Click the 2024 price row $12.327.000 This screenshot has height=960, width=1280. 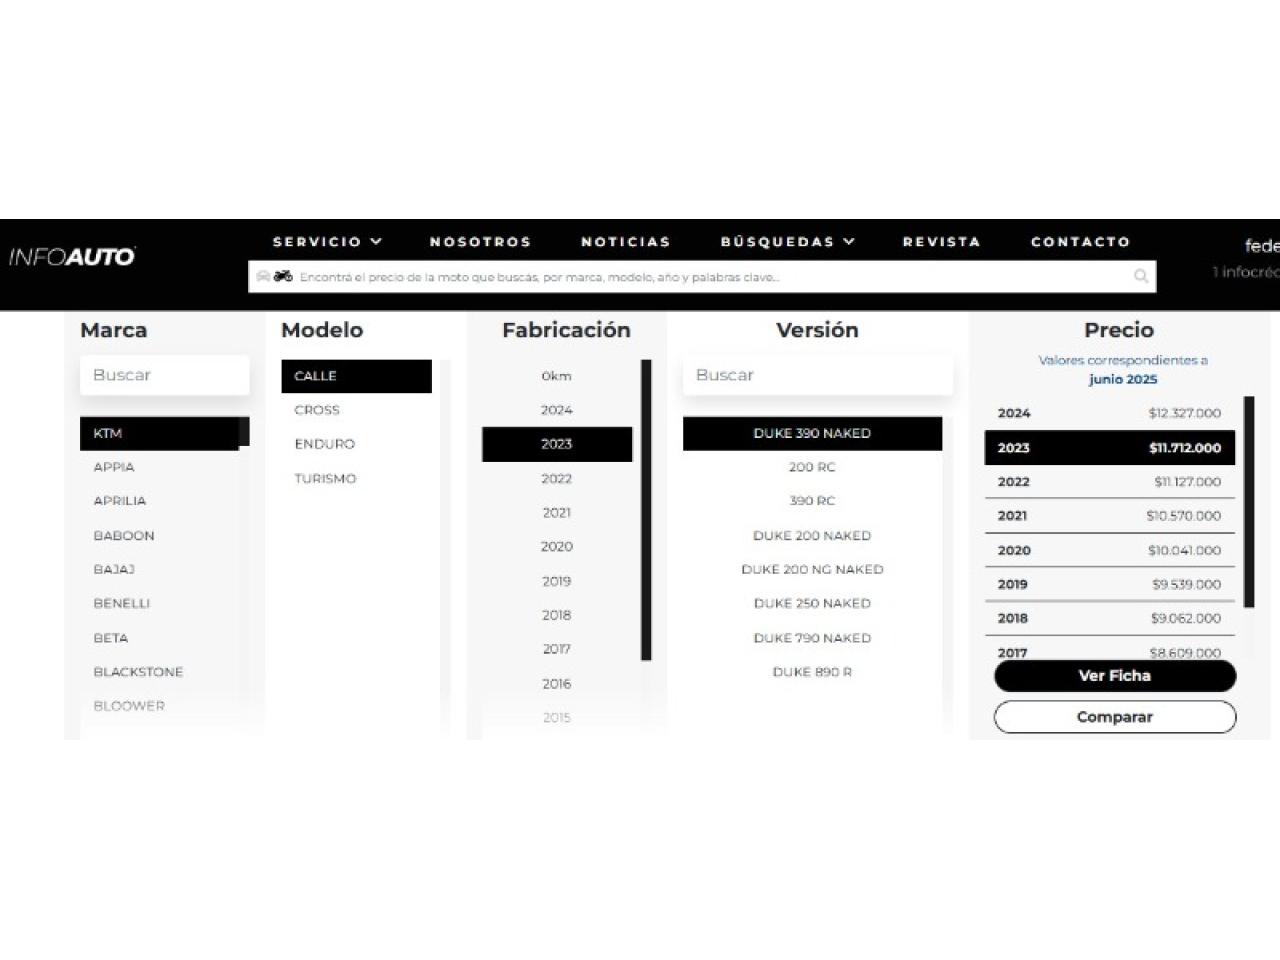(1110, 413)
